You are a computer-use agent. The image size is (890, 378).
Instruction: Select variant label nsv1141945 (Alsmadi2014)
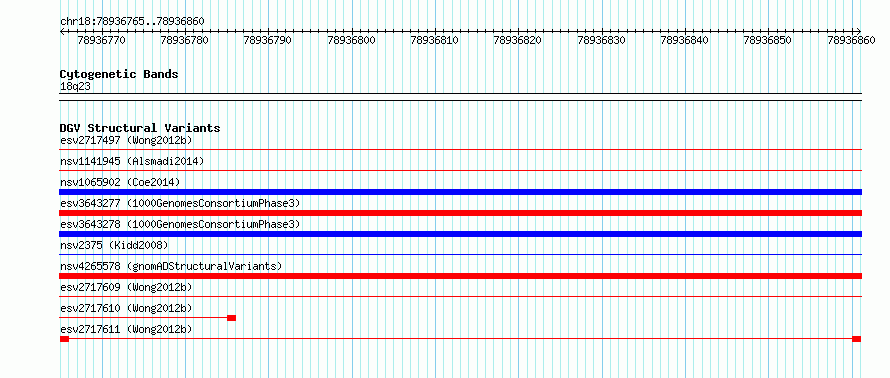(x=132, y=161)
